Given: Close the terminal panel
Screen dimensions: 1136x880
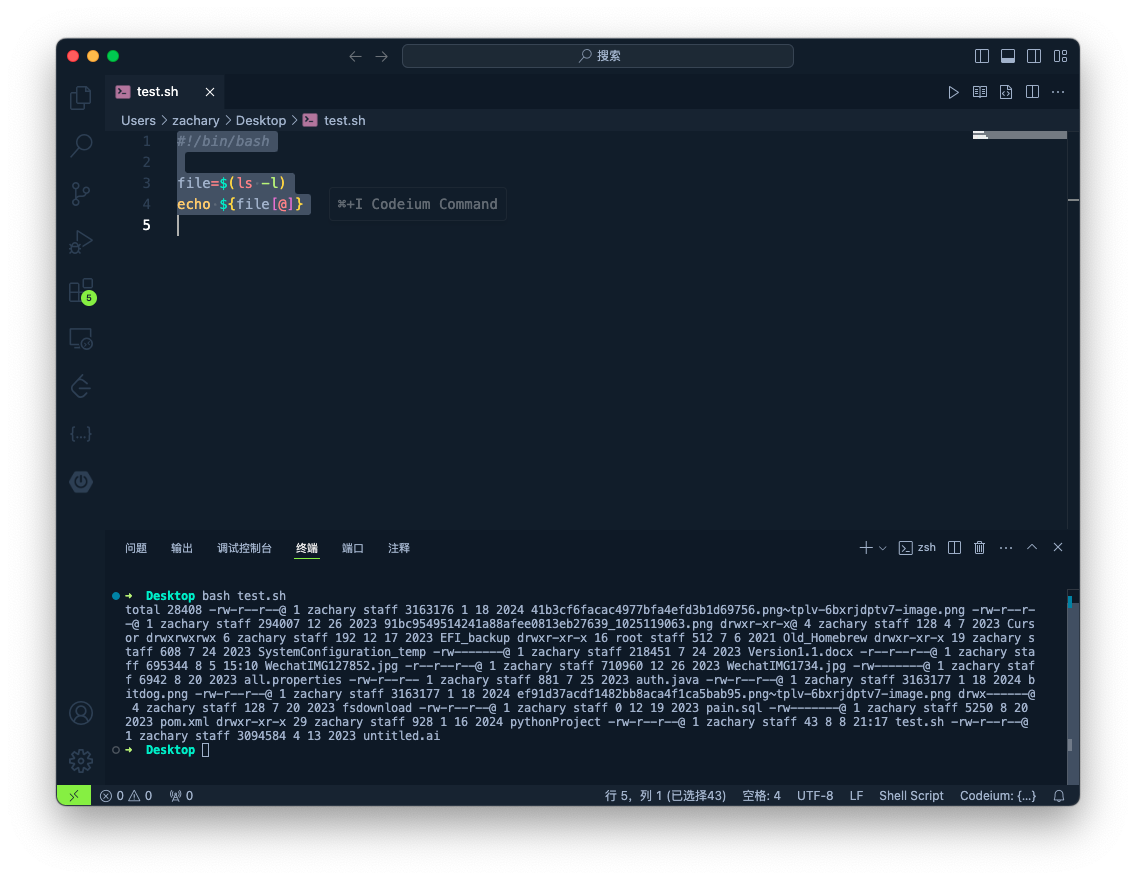Looking at the screenshot, I should (1058, 548).
